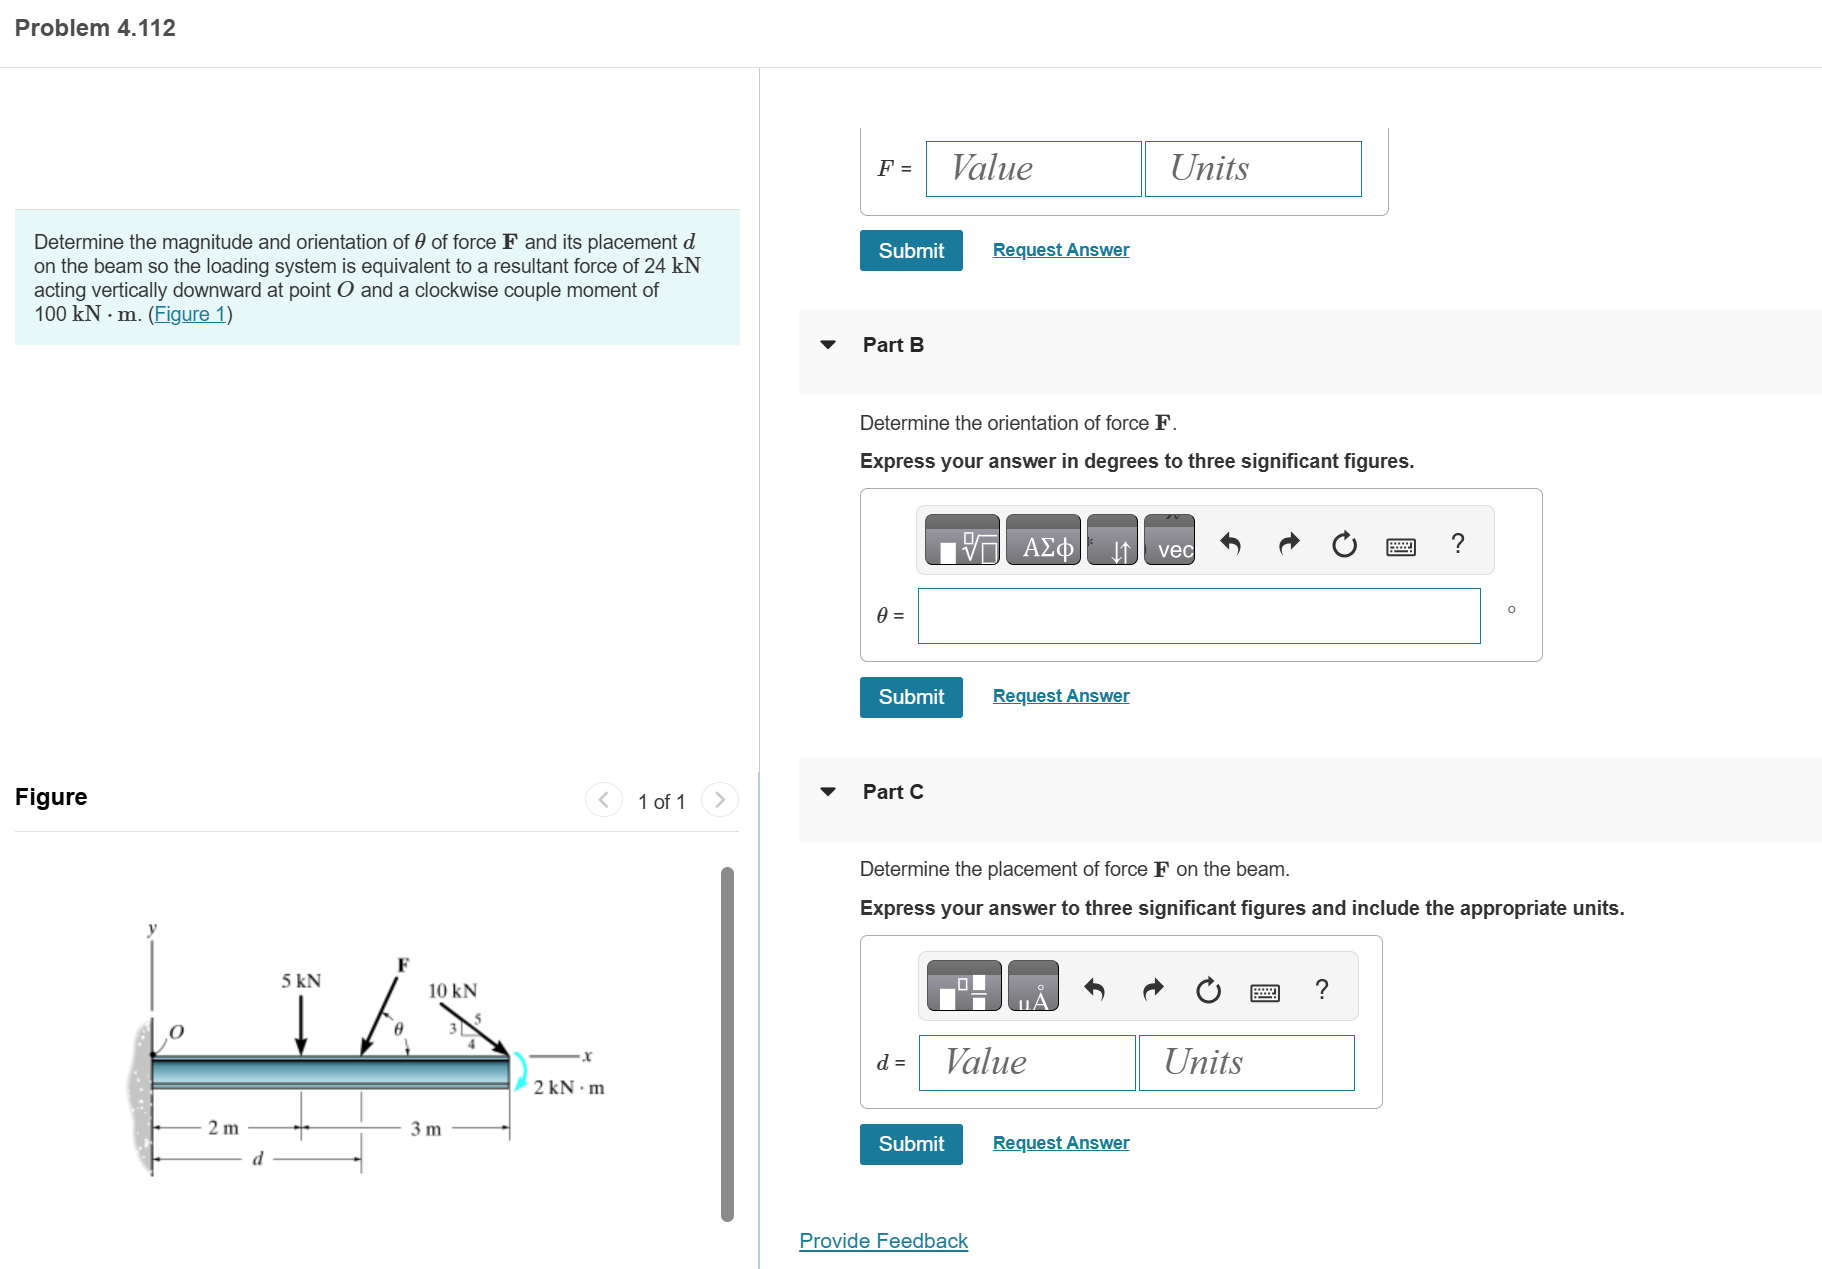Open Request Answer for Part B
Screen dimensions: 1822x1269
(x=1060, y=695)
